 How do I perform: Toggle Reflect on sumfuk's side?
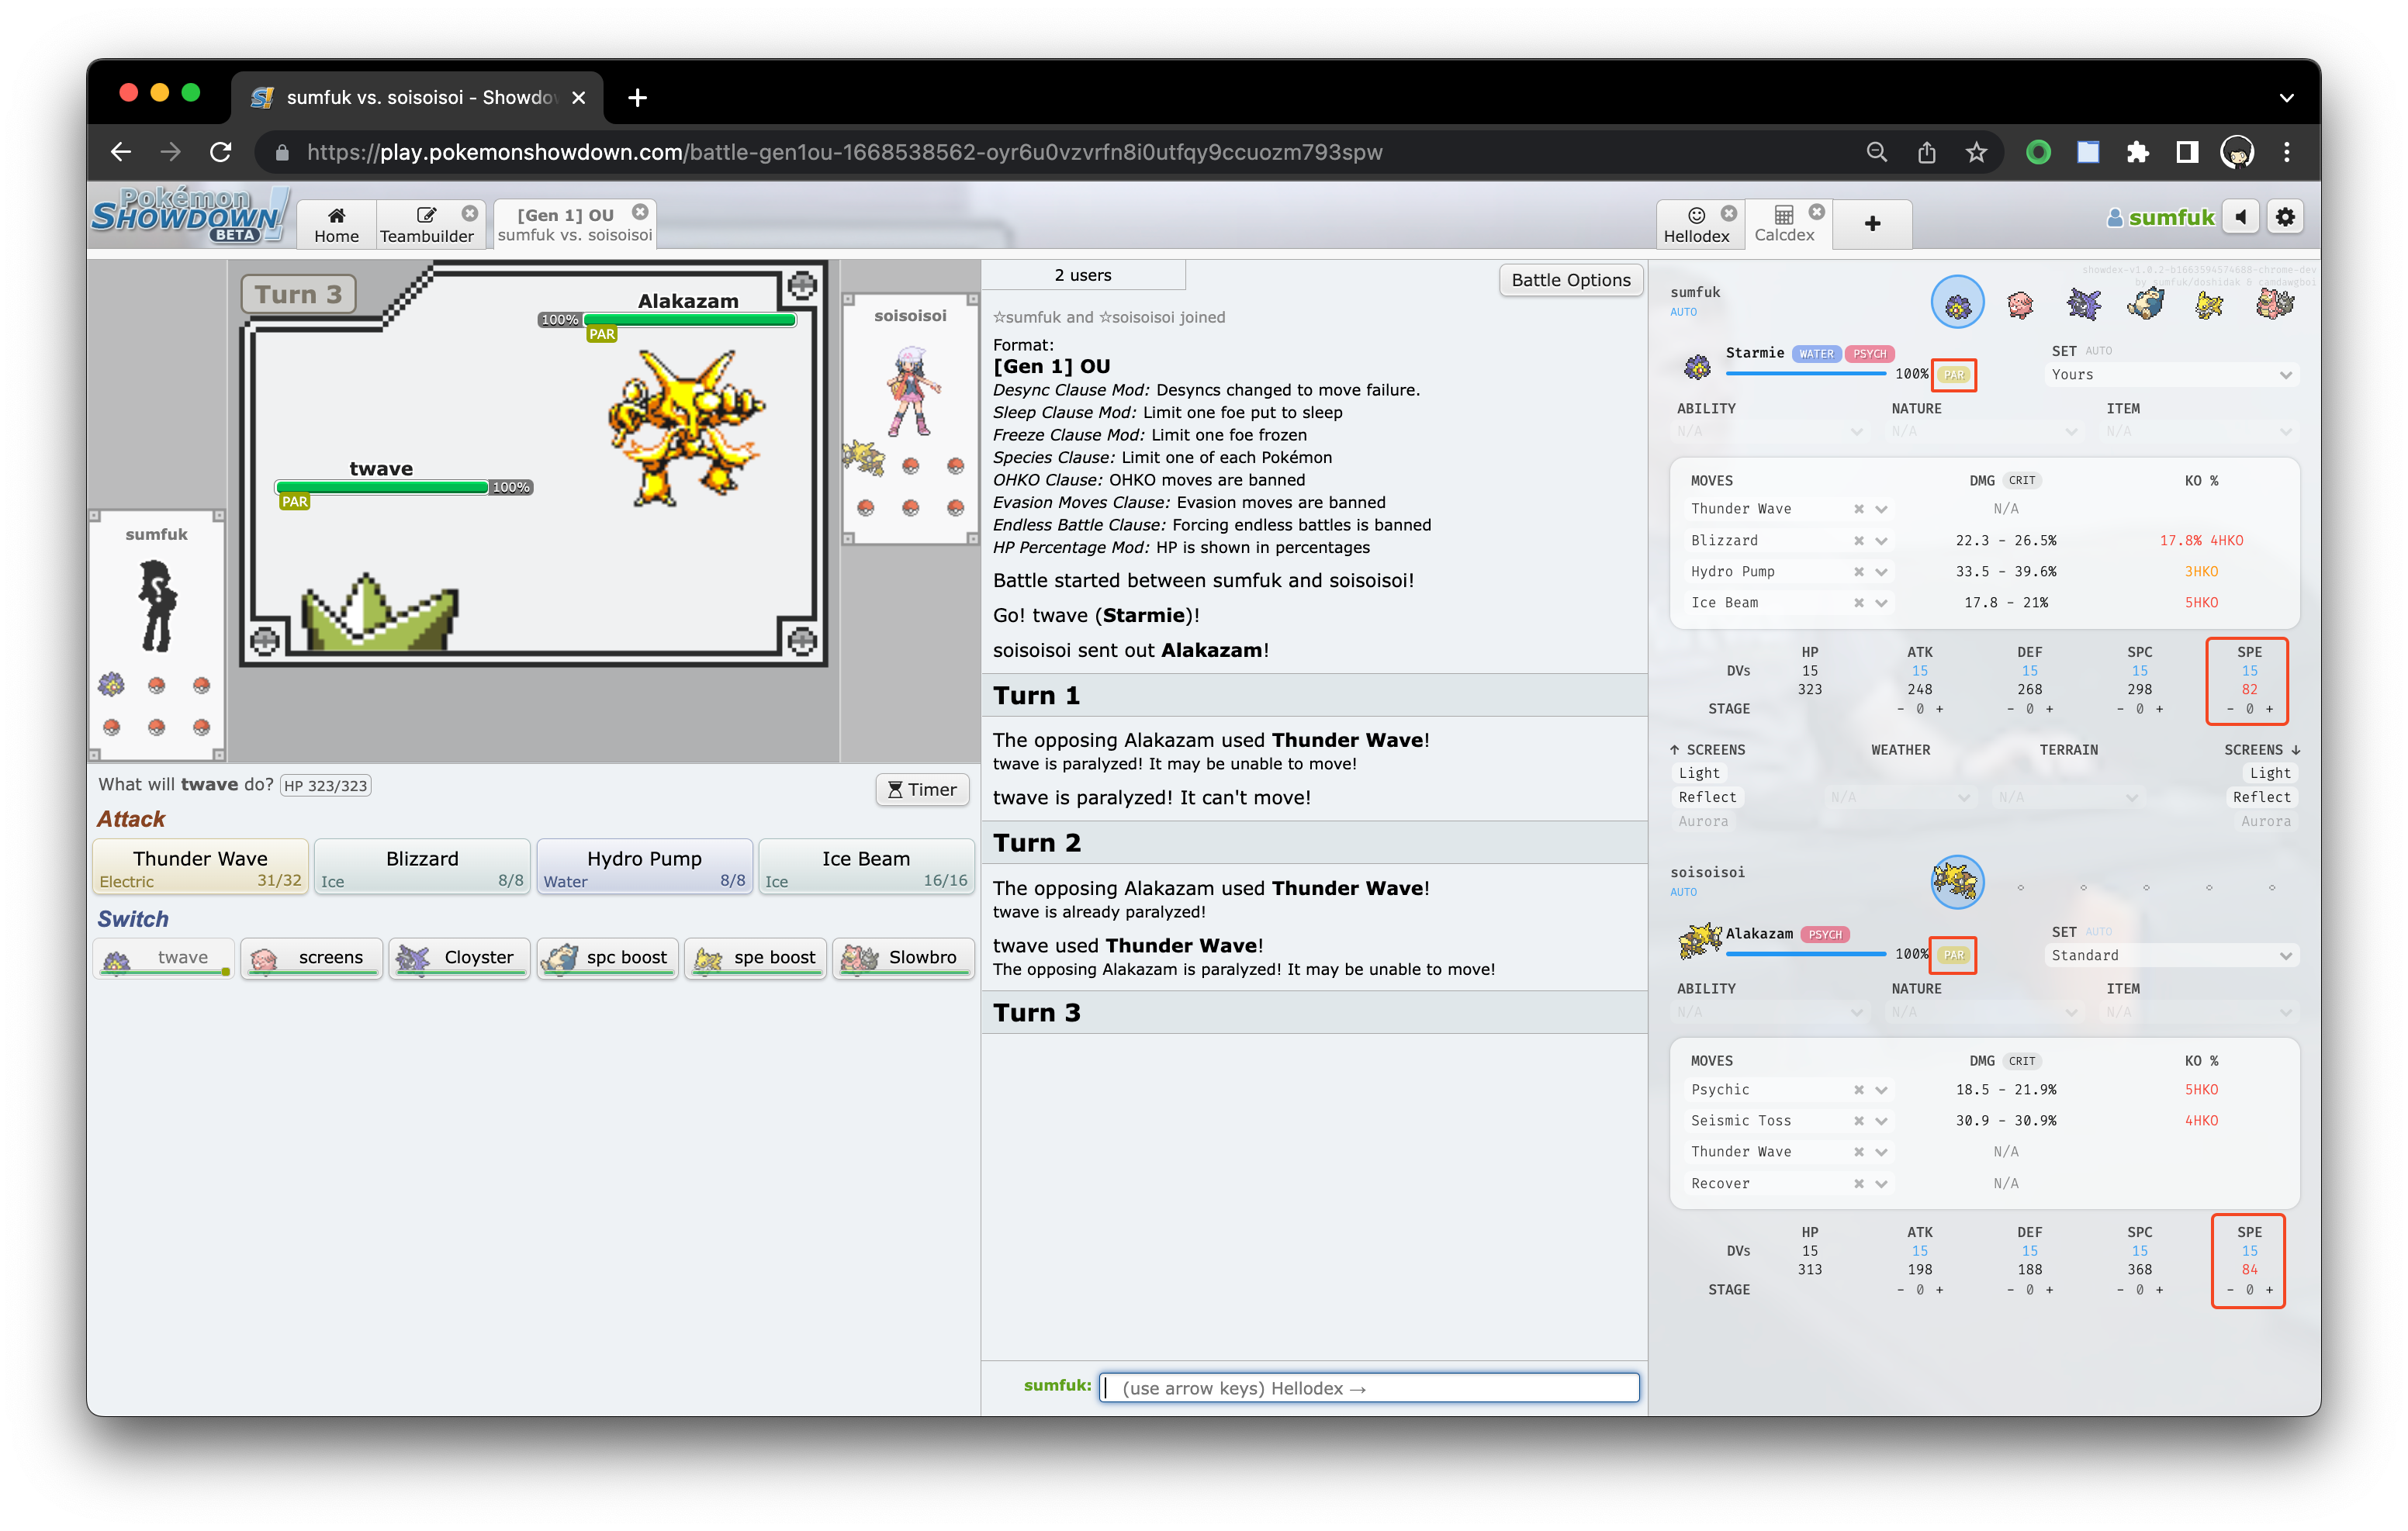click(1707, 797)
